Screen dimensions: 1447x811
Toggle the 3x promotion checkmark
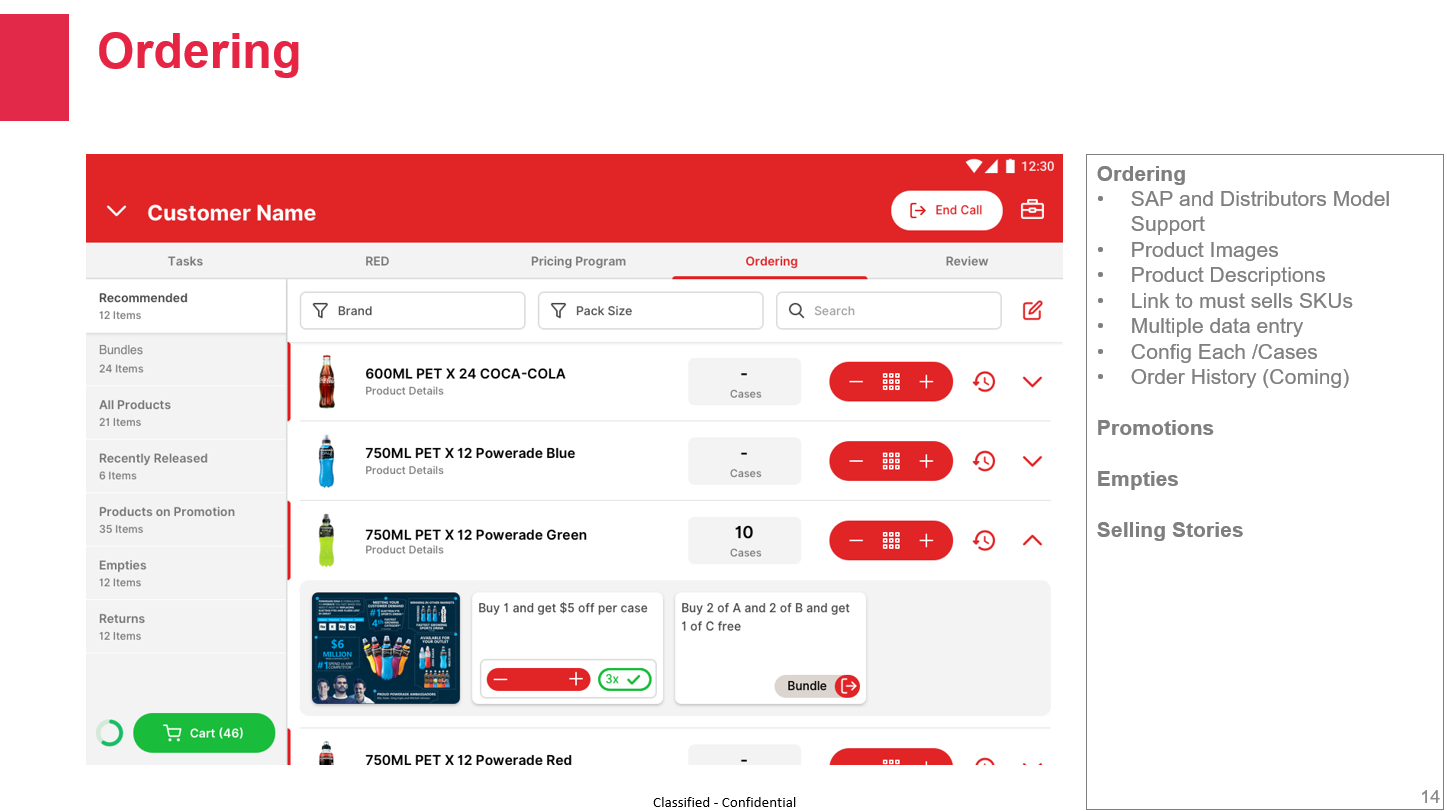pos(625,680)
